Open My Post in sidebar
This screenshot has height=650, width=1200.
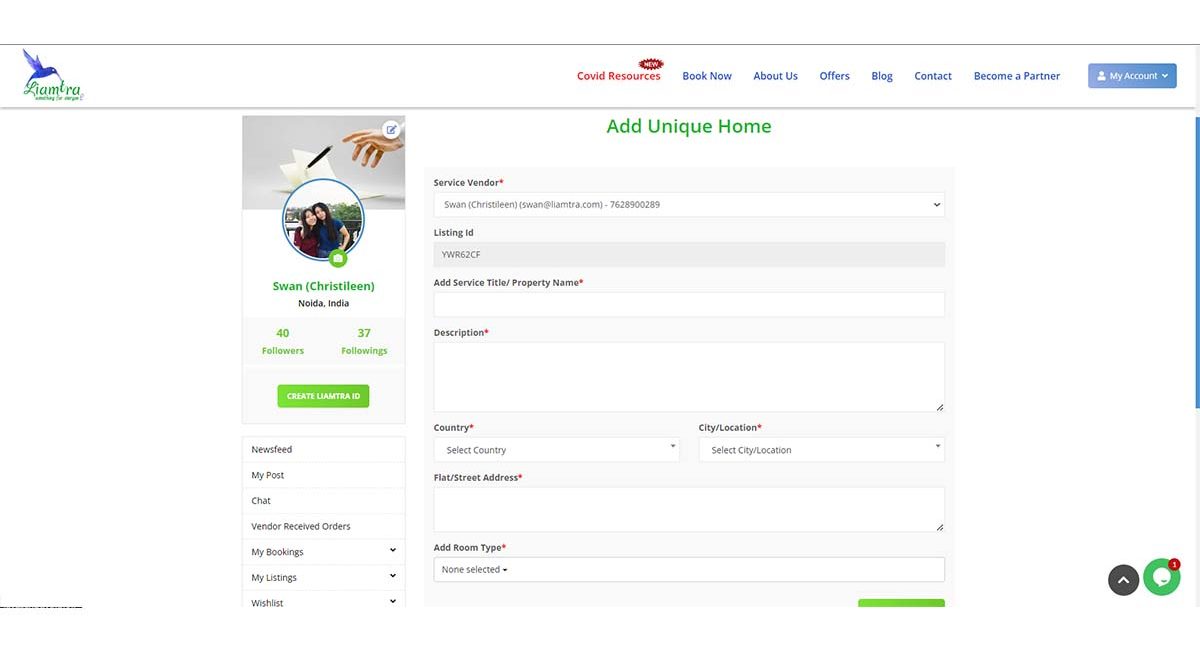(323, 475)
